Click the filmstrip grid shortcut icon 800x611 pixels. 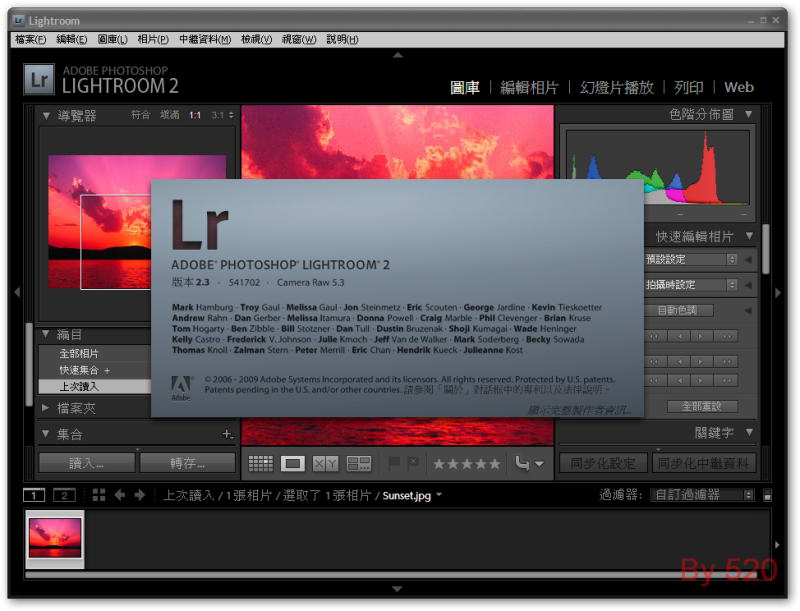pos(98,495)
